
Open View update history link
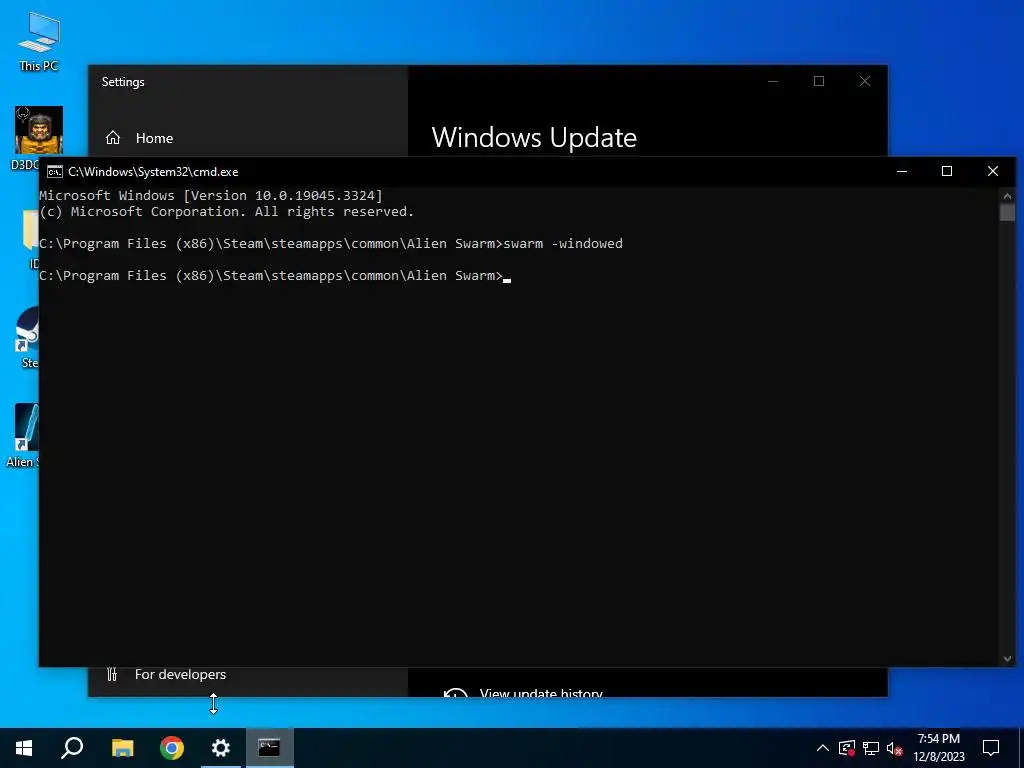(x=541, y=692)
